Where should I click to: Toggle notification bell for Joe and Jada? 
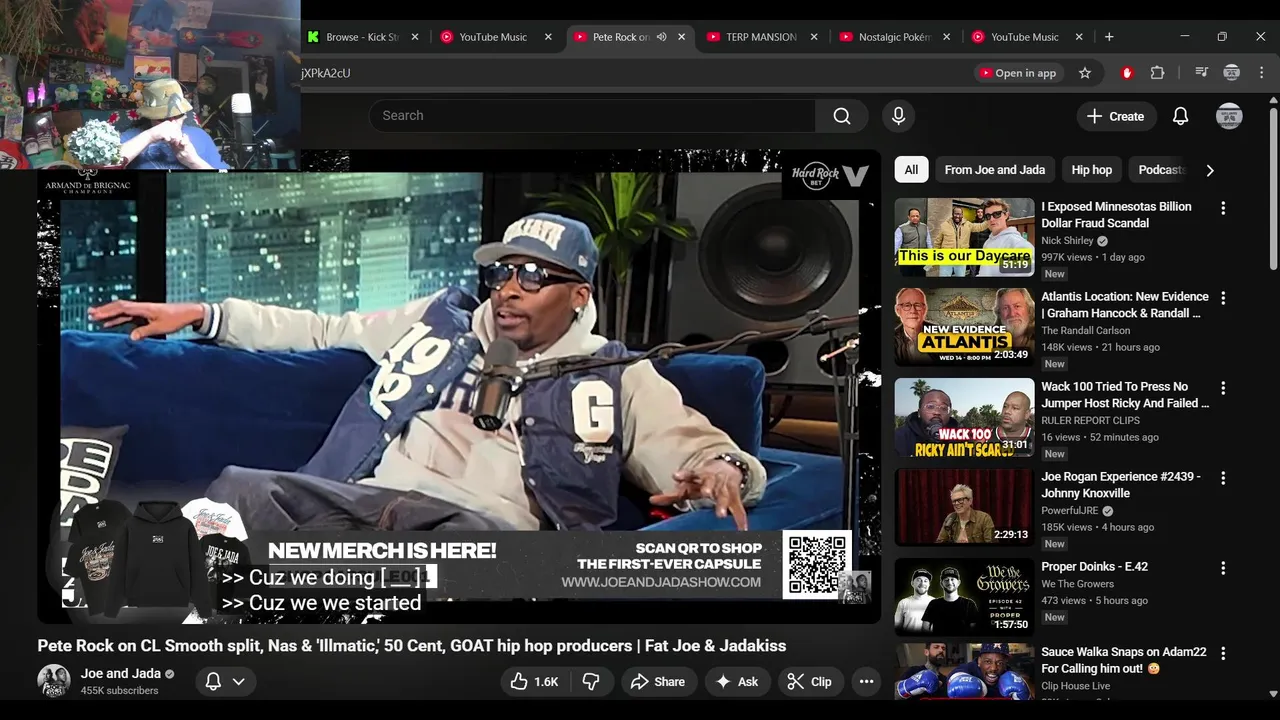pyautogui.click(x=213, y=682)
